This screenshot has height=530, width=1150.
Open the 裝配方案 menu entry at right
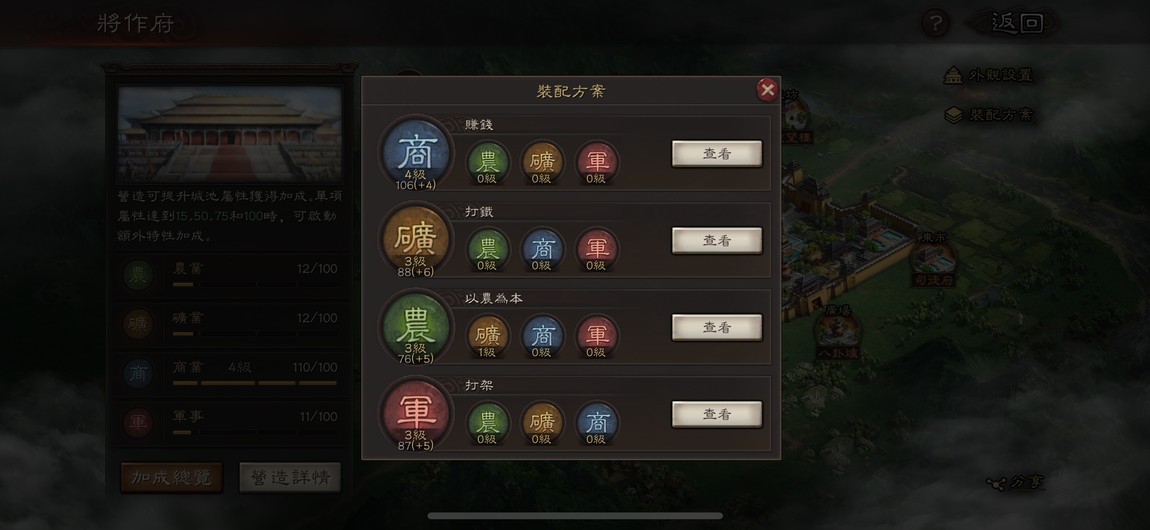coord(989,114)
